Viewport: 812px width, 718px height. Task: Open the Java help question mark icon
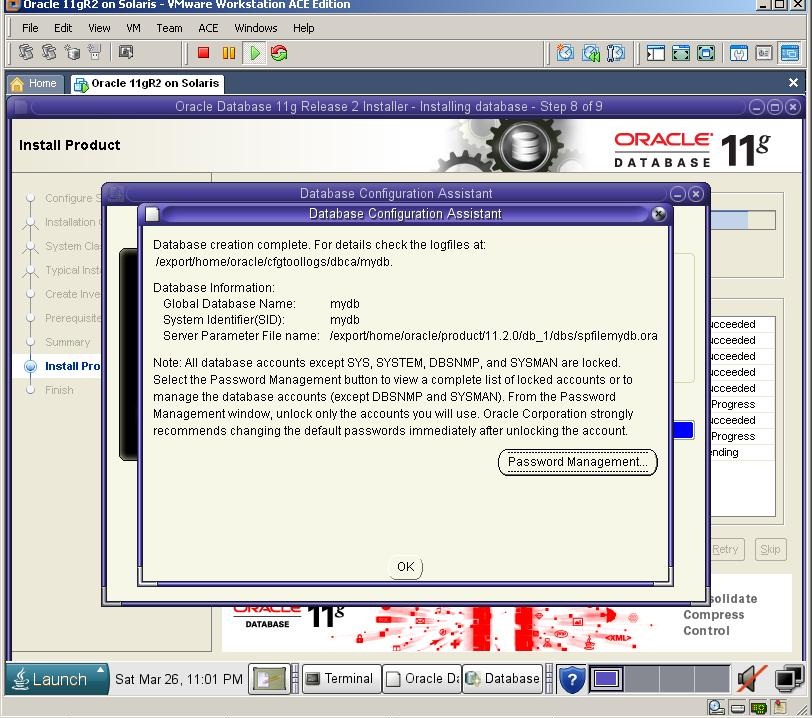pos(571,679)
